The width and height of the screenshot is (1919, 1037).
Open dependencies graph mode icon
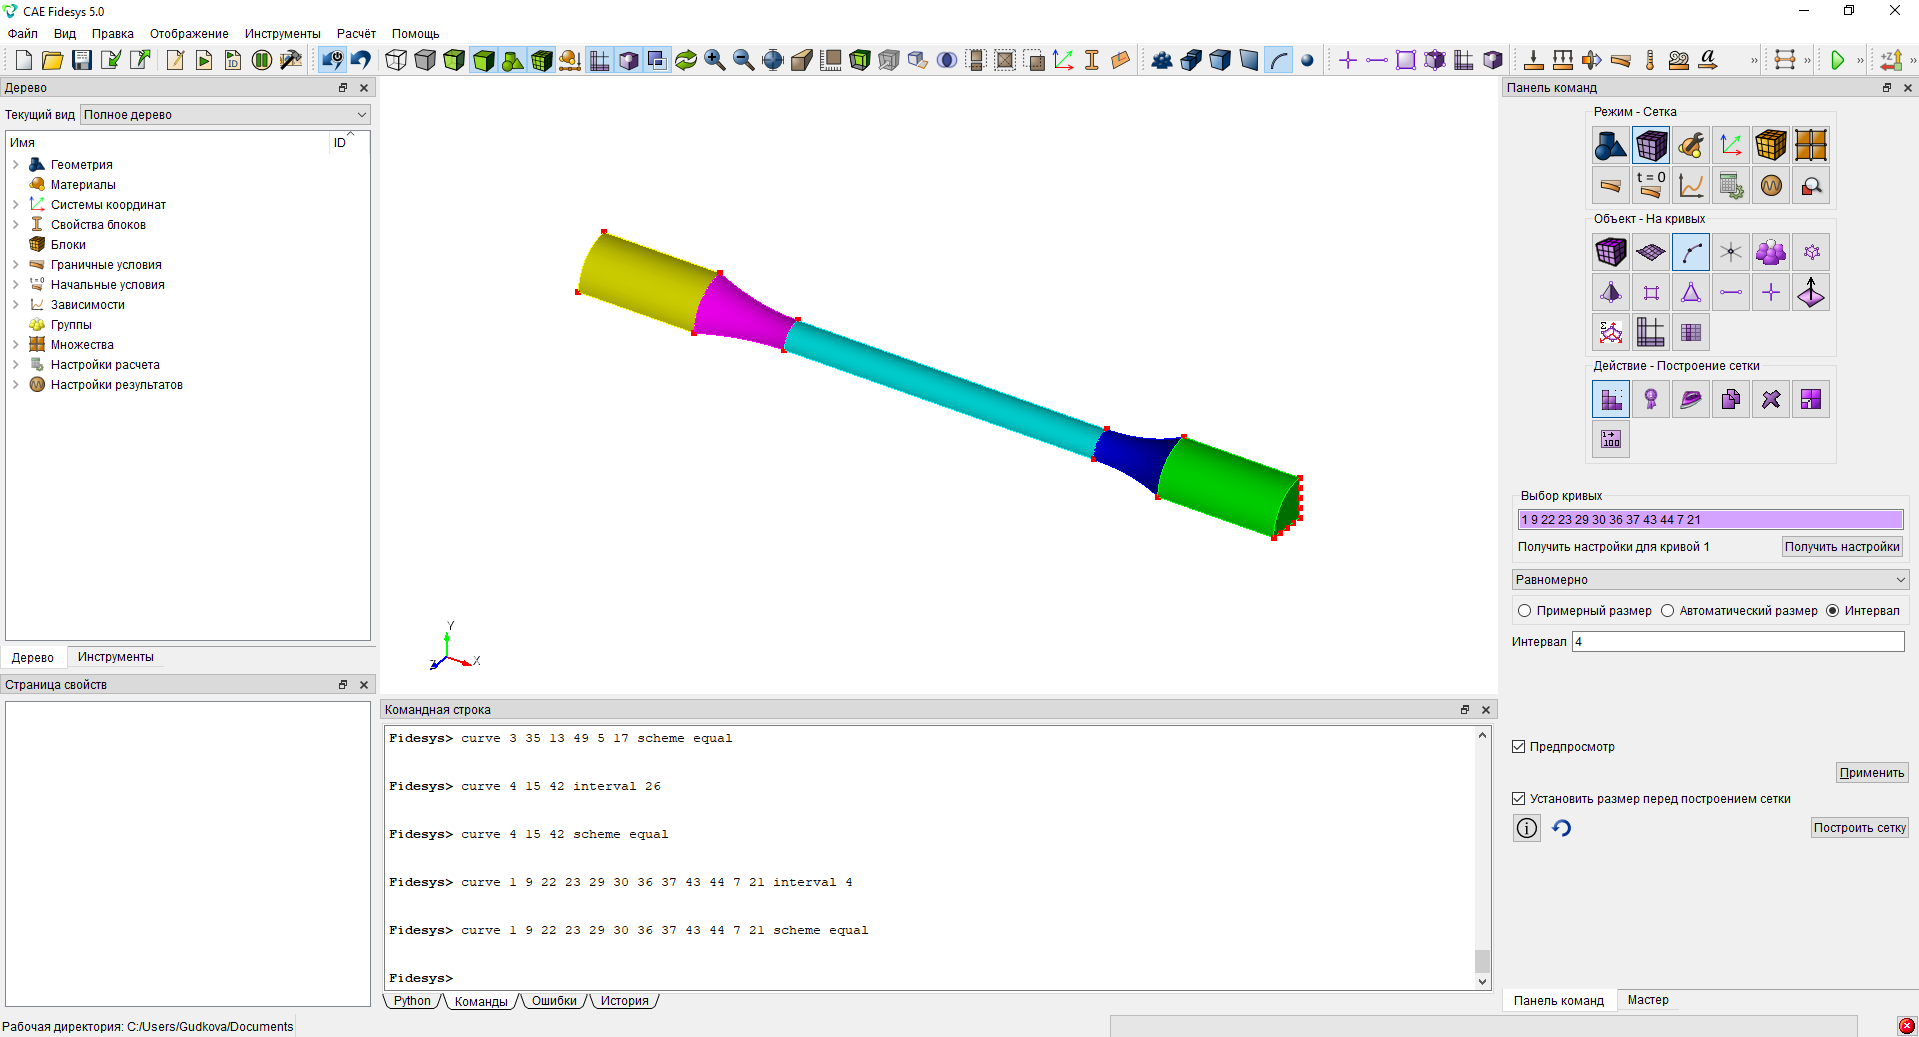coord(1691,185)
